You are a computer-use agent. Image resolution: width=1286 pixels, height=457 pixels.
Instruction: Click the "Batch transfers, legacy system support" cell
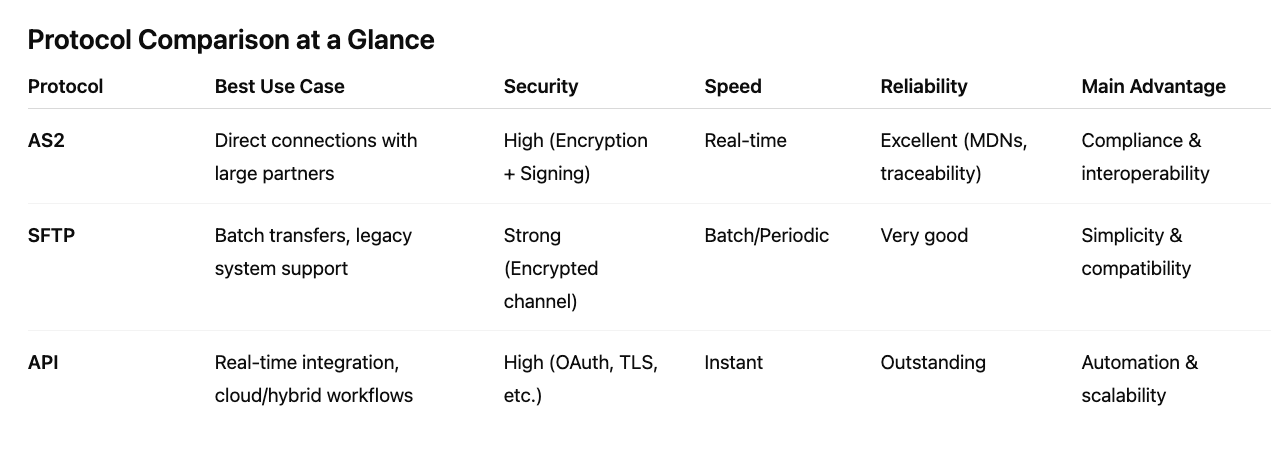313,252
